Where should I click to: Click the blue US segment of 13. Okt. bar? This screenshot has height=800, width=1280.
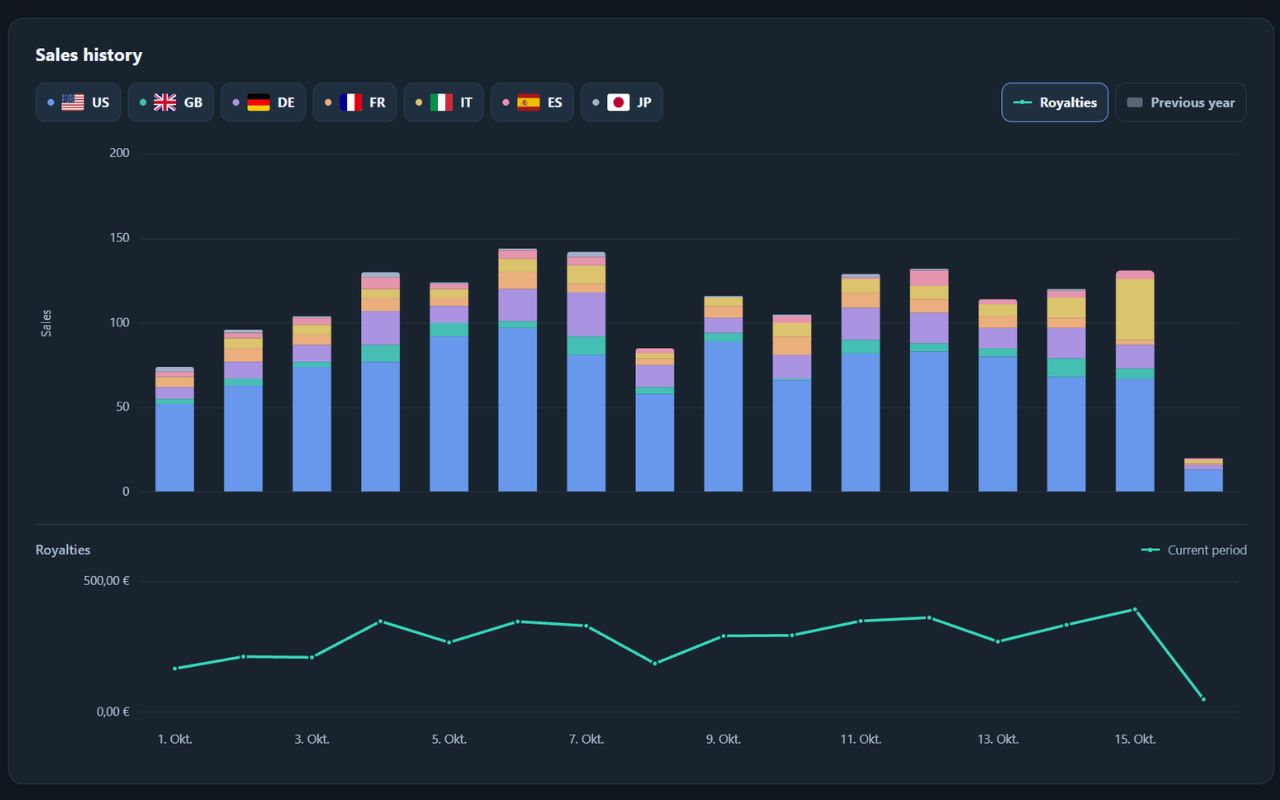(998, 424)
